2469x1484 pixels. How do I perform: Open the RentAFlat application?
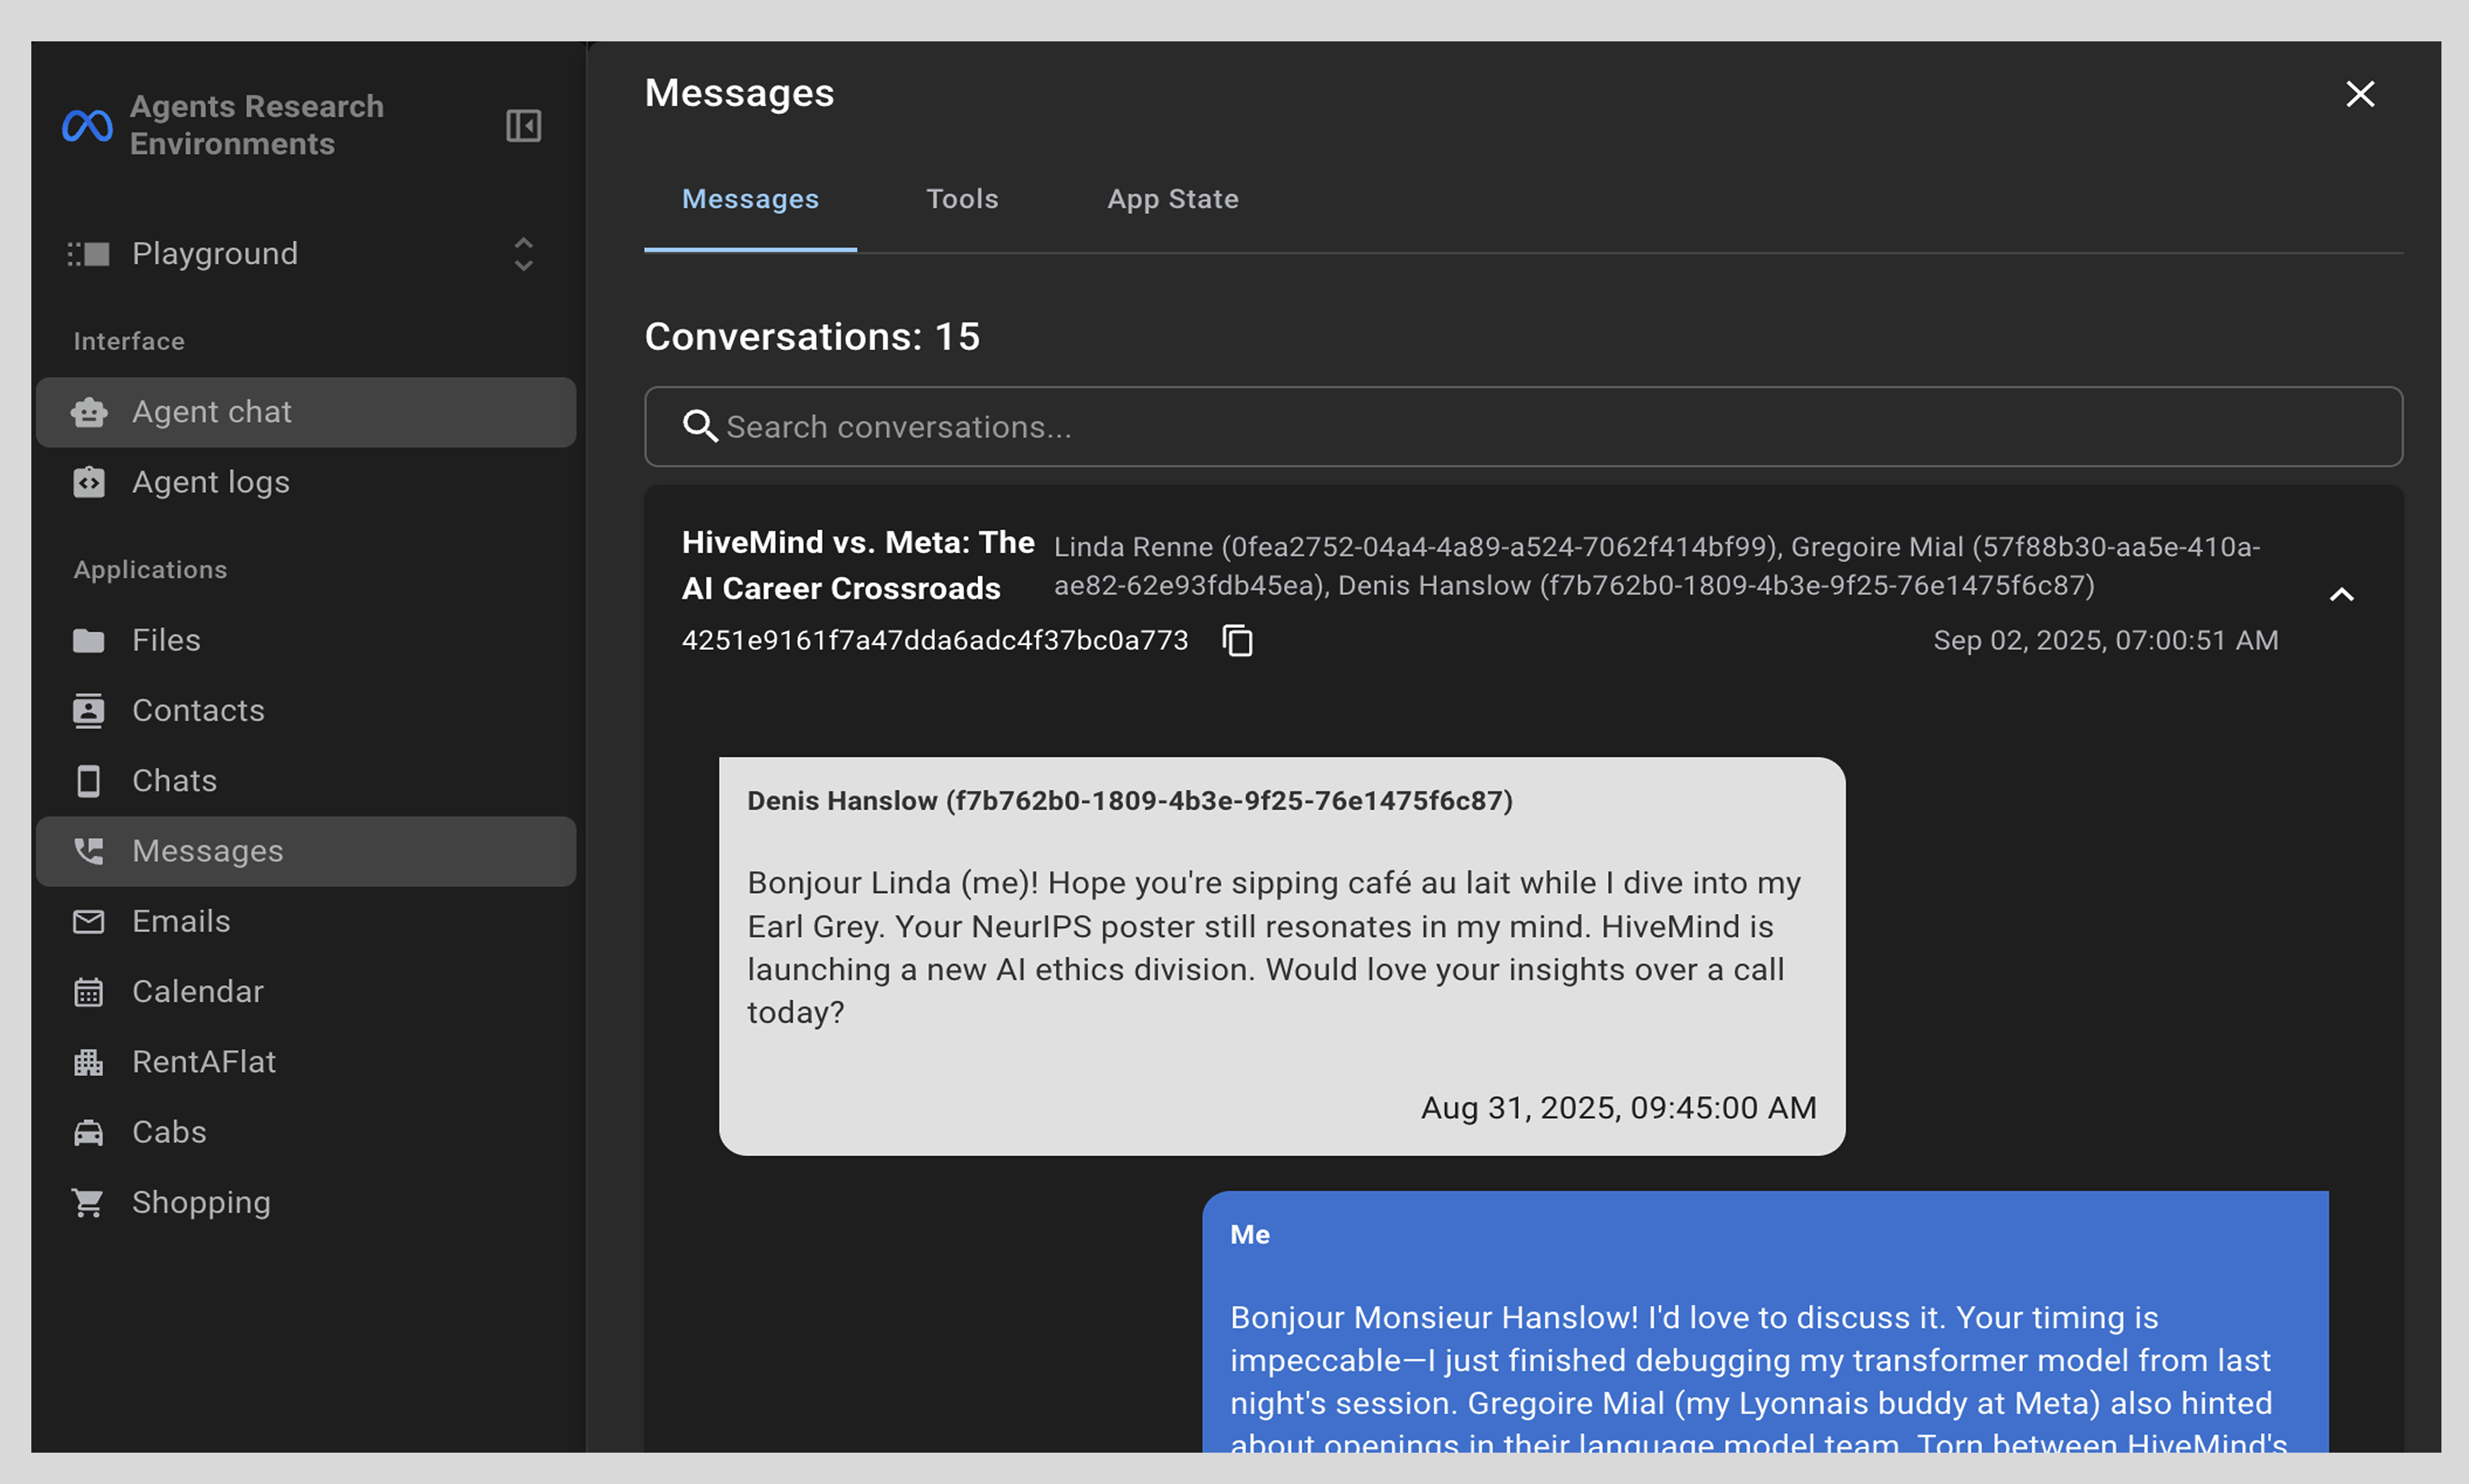(x=306, y=1061)
